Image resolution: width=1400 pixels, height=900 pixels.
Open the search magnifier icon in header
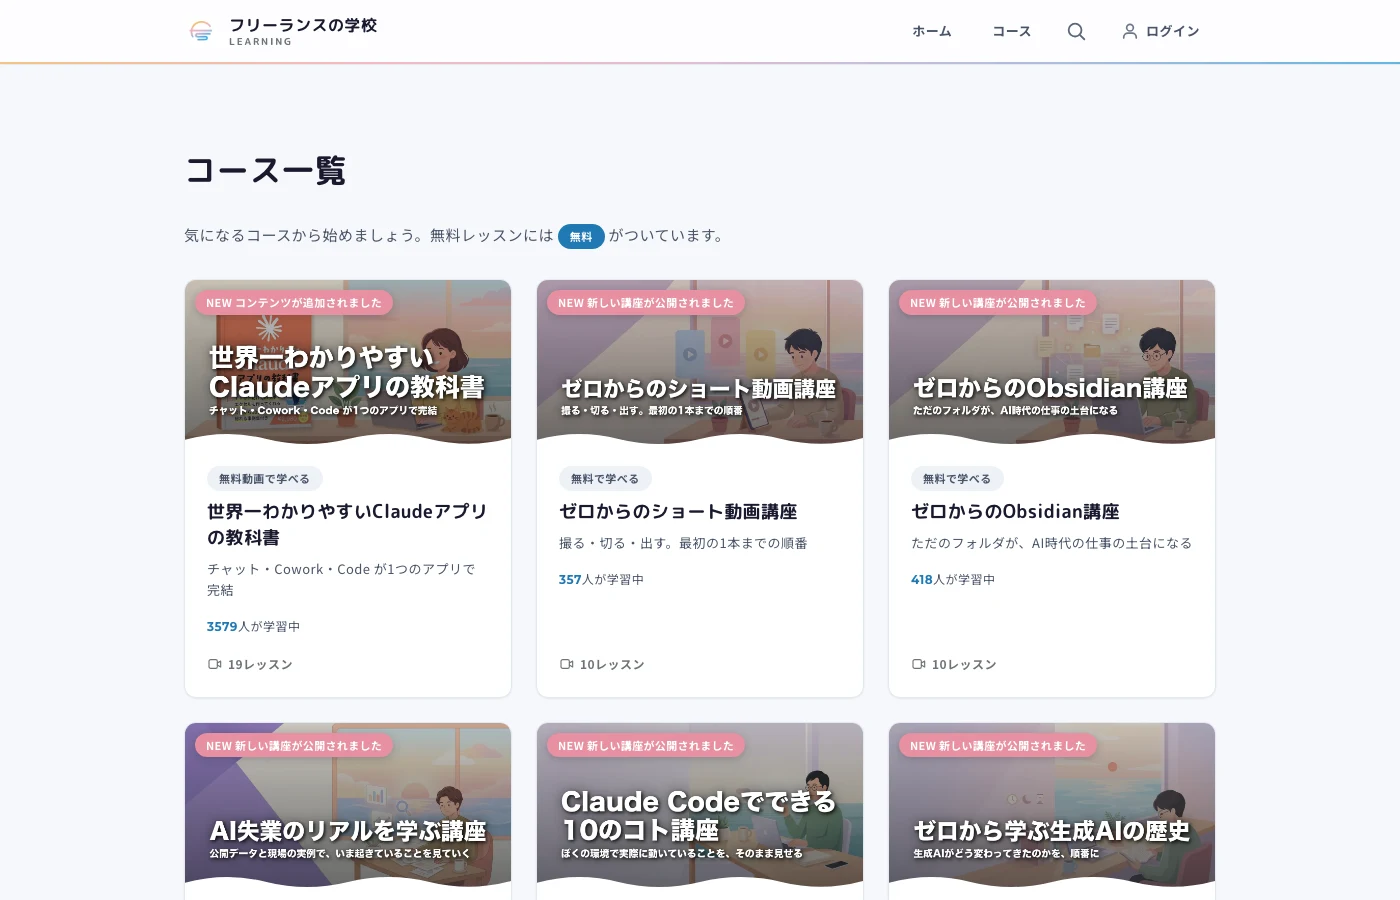point(1076,32)
